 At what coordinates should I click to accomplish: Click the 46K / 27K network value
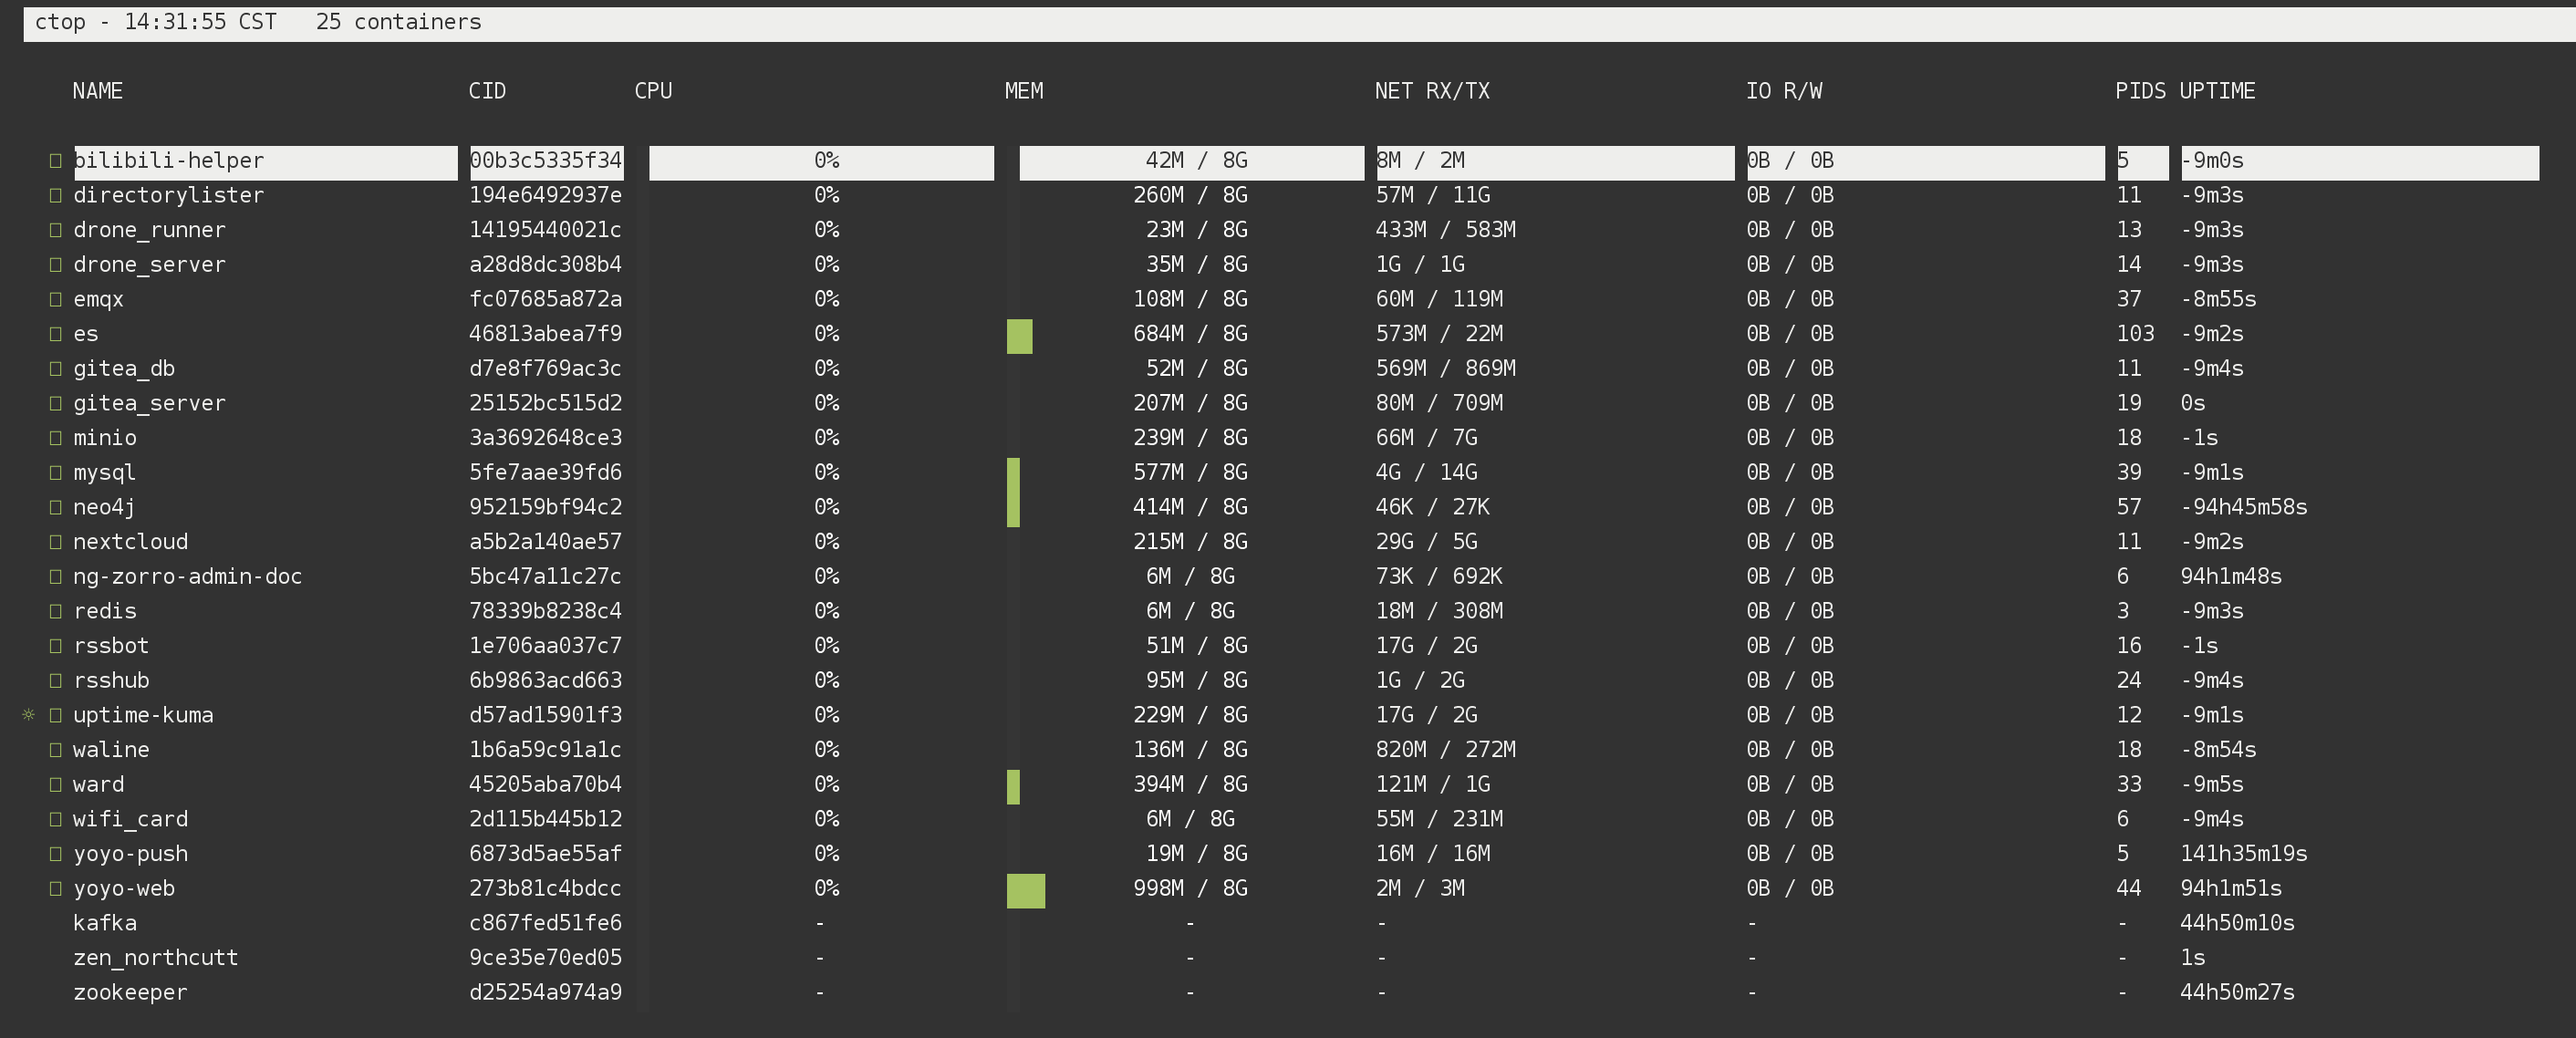point(1432,507)
